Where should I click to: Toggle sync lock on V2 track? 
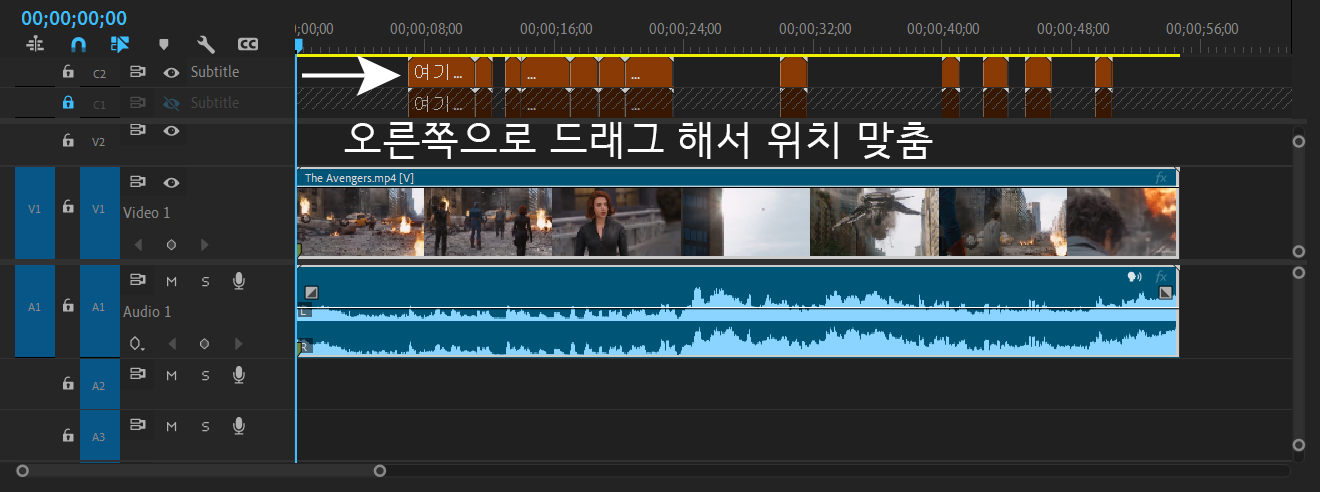click(x=138, y=130)
